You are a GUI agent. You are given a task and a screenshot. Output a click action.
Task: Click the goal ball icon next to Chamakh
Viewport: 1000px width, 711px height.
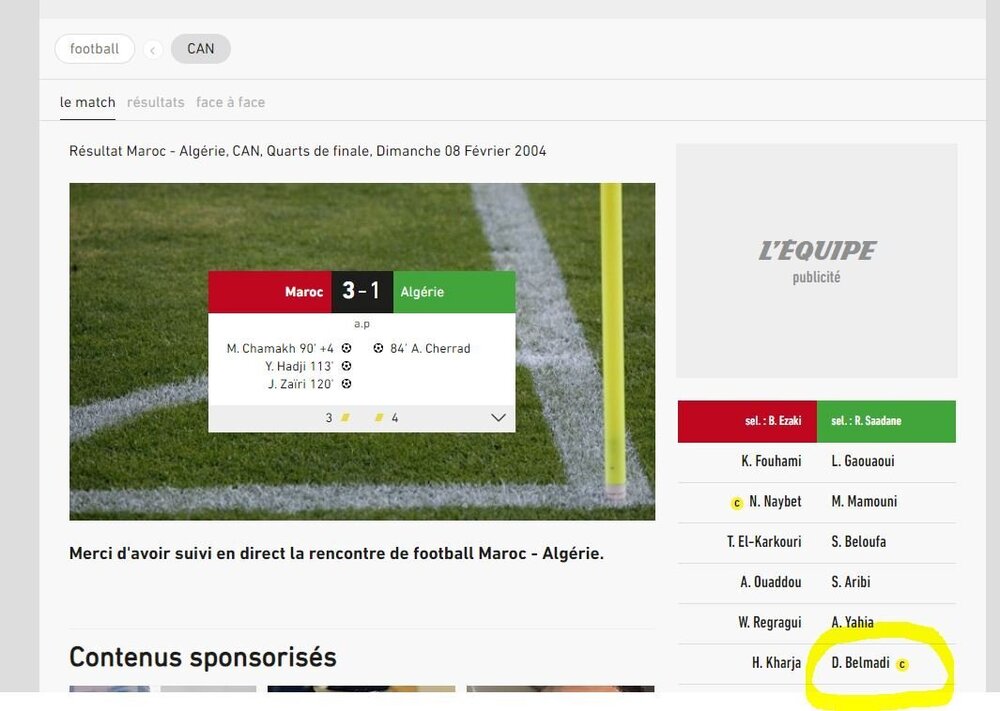(346, 348)
